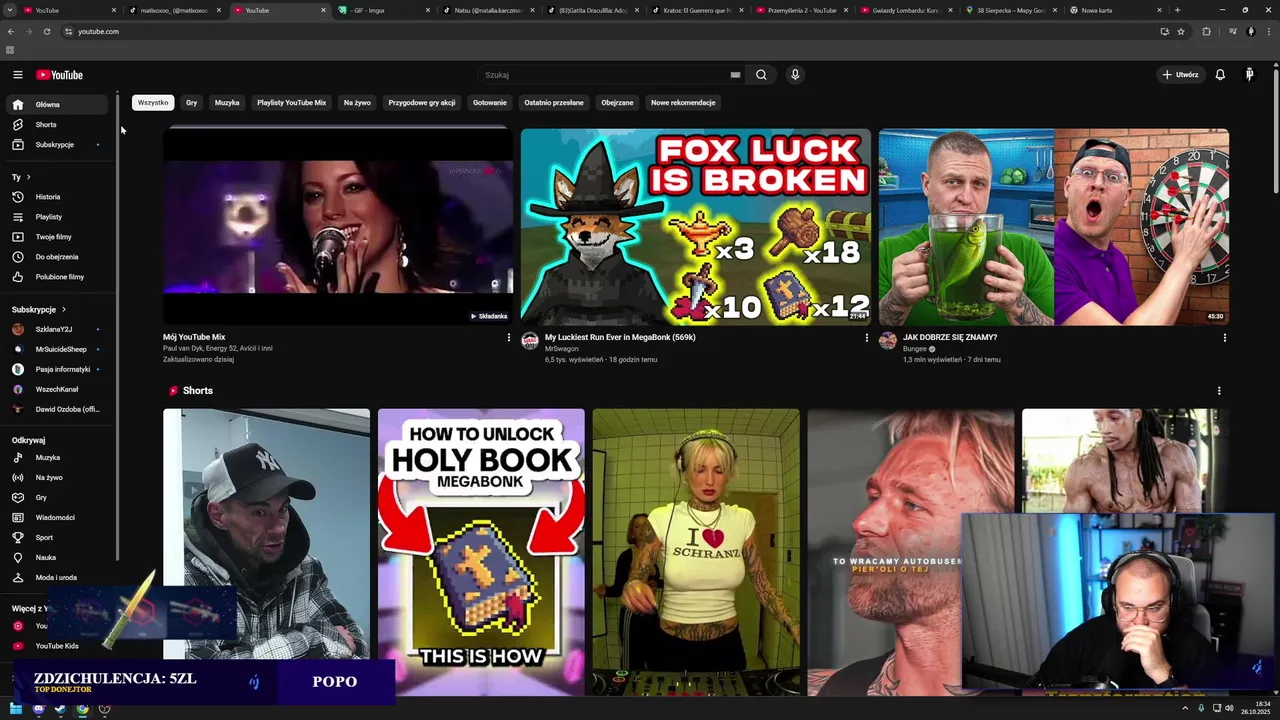Viewport: 1280px width, 720px height.
Task: Open options menu for Mój YouTube Mix
Action: [x=508, y=338]
